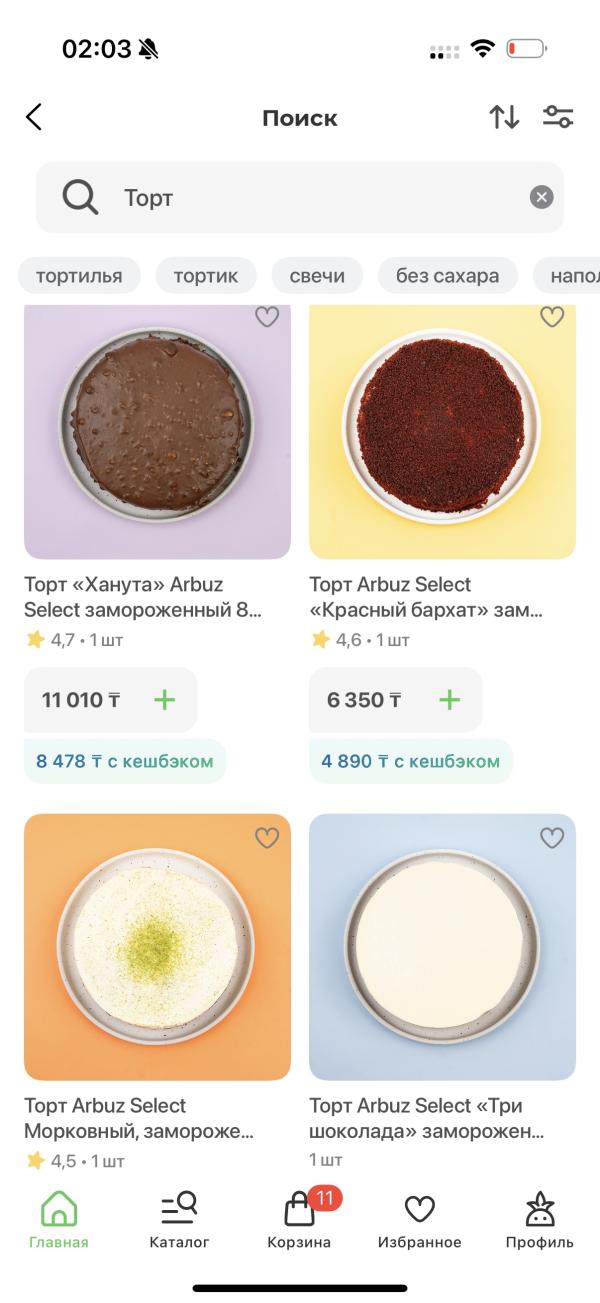
Task: Add «Ханута» cake to cart
Action: tap(164, 700)
